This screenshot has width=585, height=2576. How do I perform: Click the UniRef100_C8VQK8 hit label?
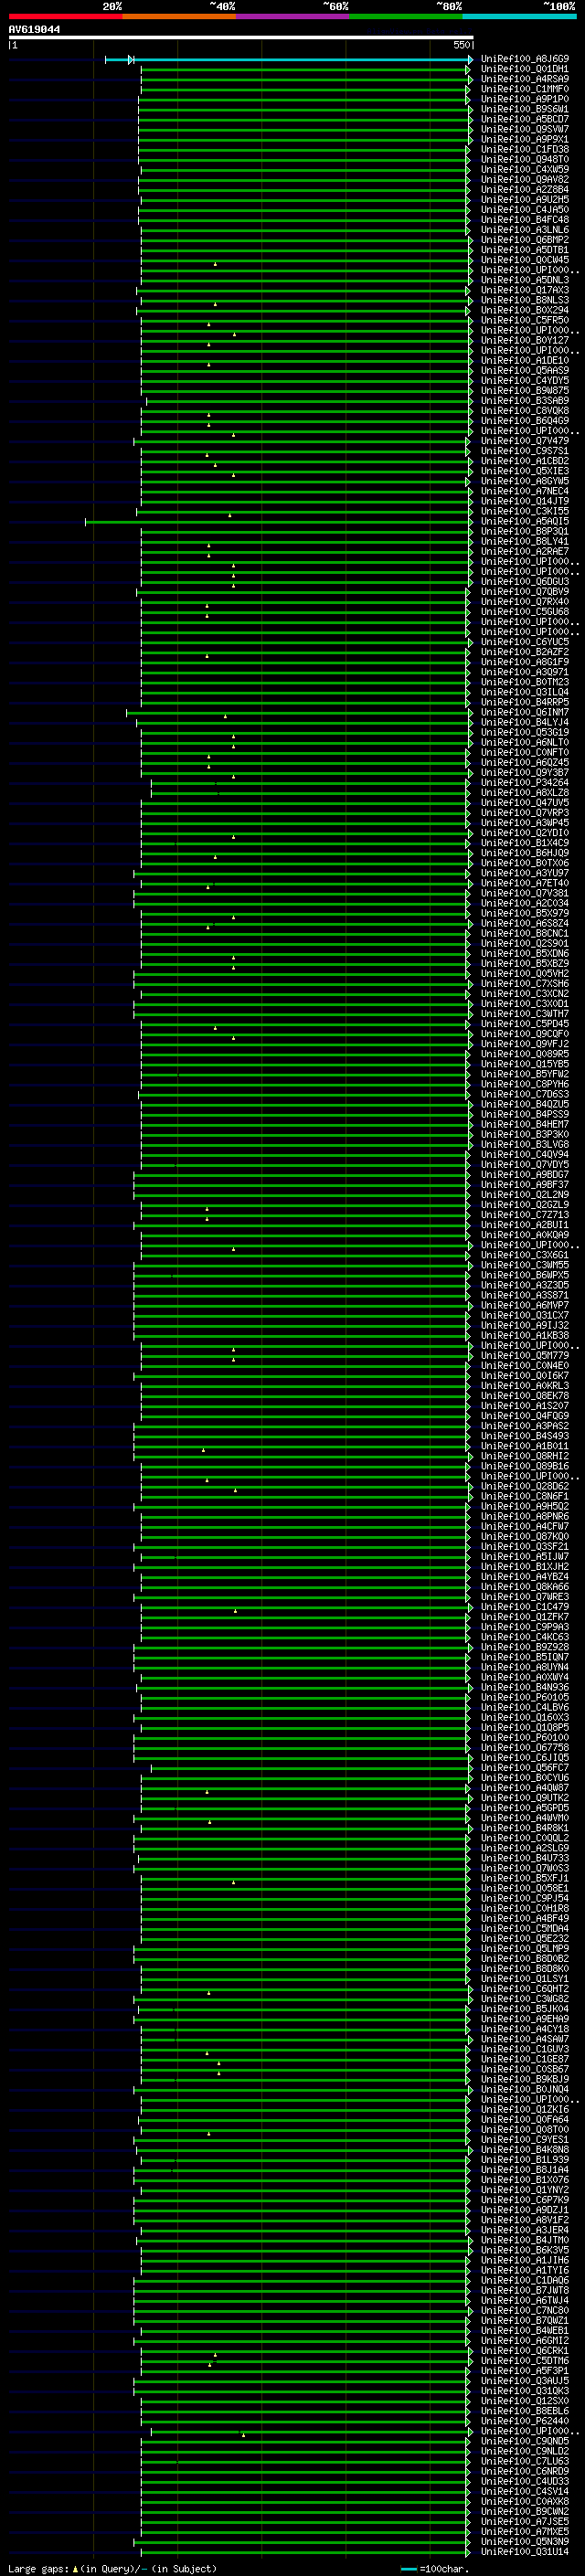pyautogui.click(x=525, y=411)
